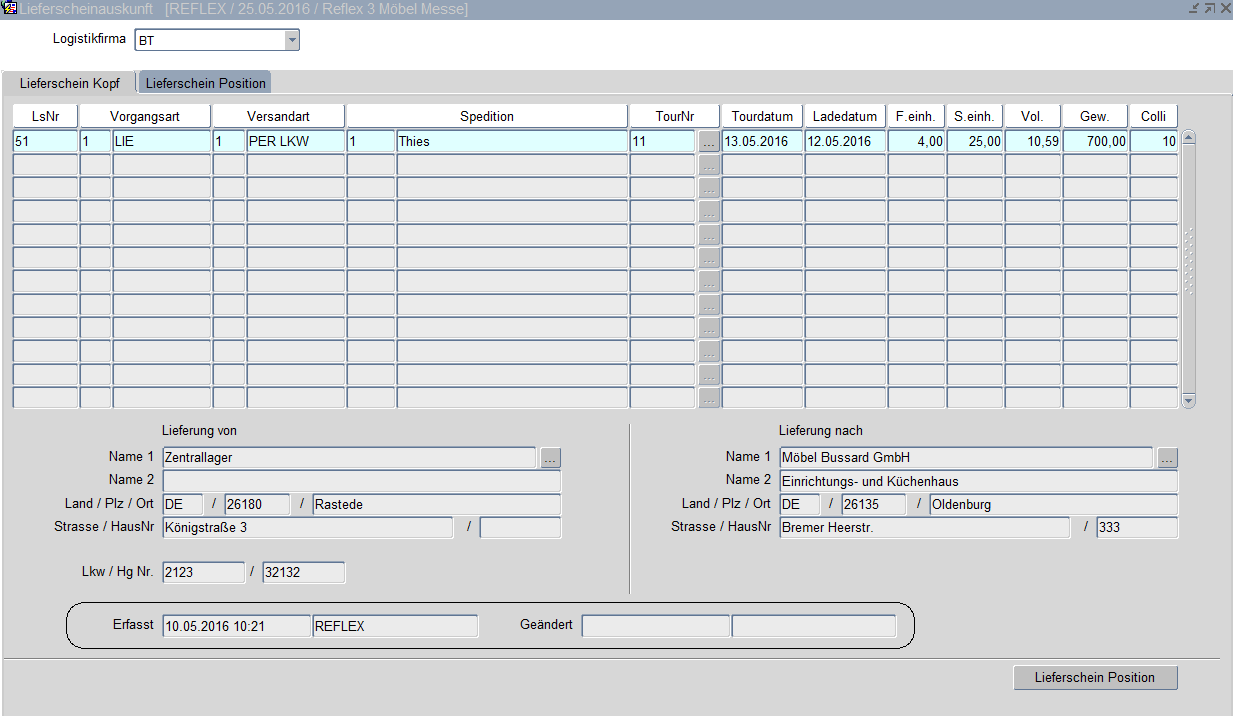Click the LsNr column header
The height and width of the screenshot is (716, 1233).
[45, 117]
